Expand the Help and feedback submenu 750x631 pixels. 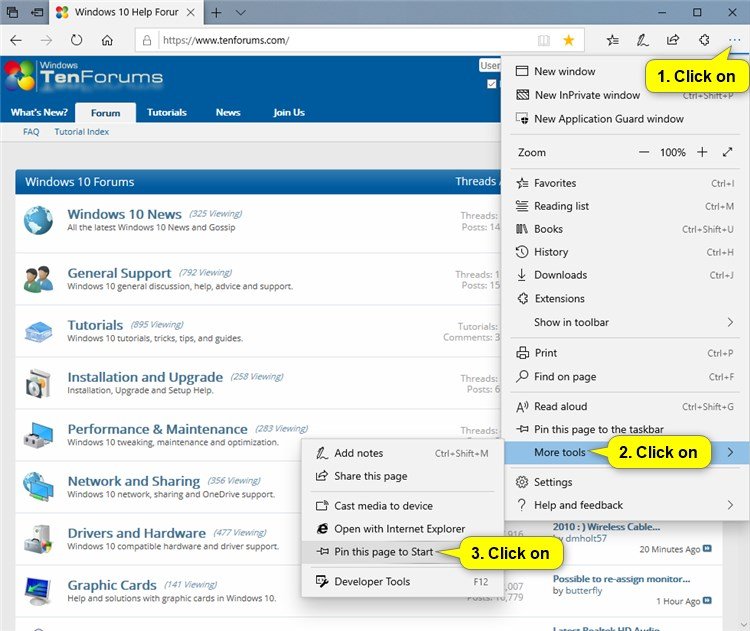(x=730, y=505)
